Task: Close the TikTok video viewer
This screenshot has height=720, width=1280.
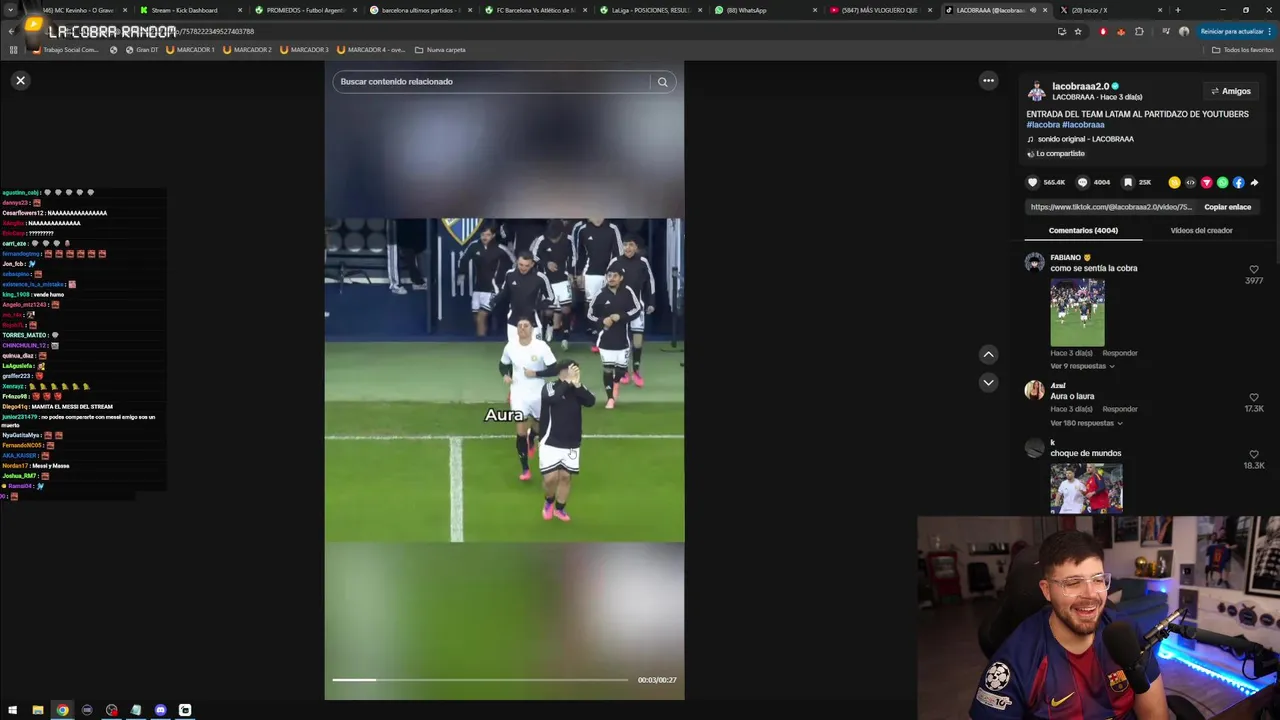Action: (20, 80)
